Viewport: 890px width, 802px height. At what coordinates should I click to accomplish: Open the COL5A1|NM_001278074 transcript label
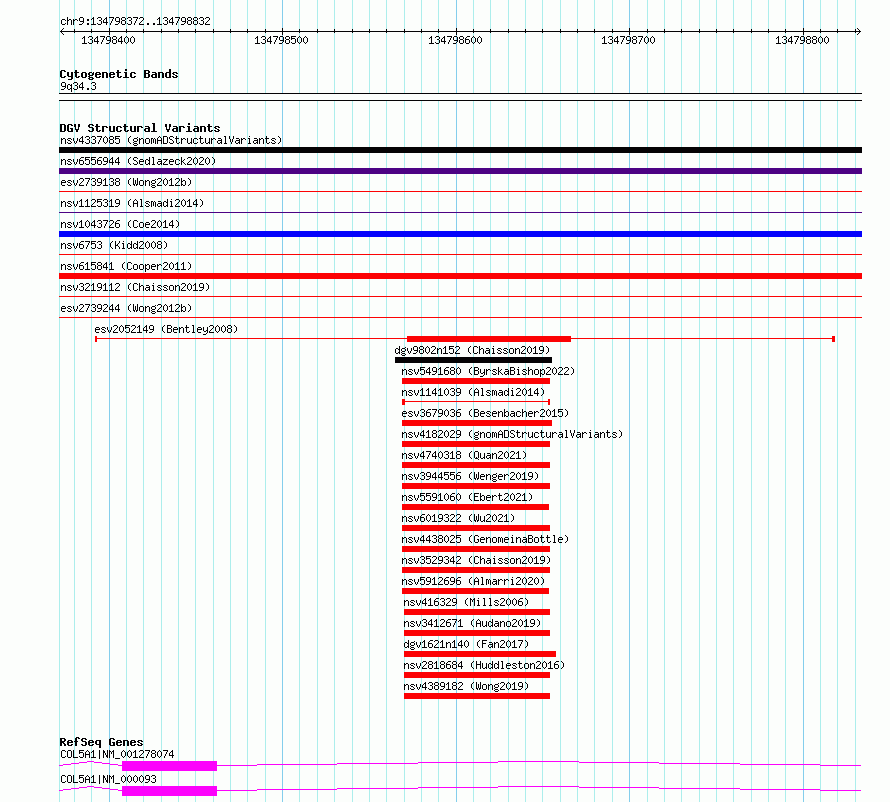pos(117,754)
